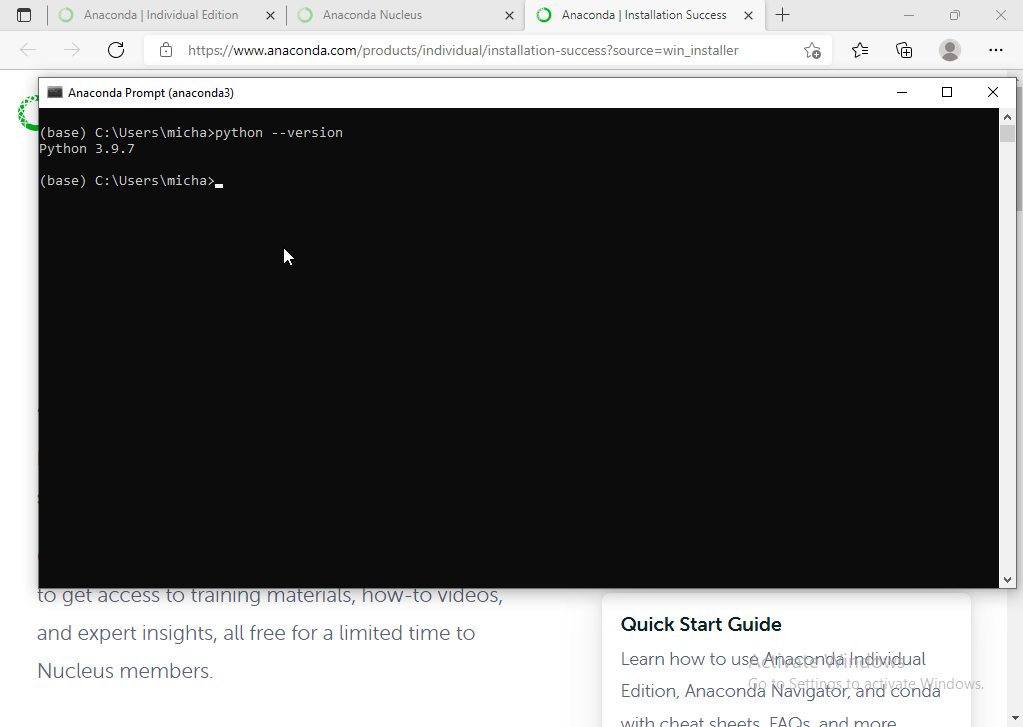Close the Installation Success tab
This screenshot has height=727, width=1023.
(749, 15)
